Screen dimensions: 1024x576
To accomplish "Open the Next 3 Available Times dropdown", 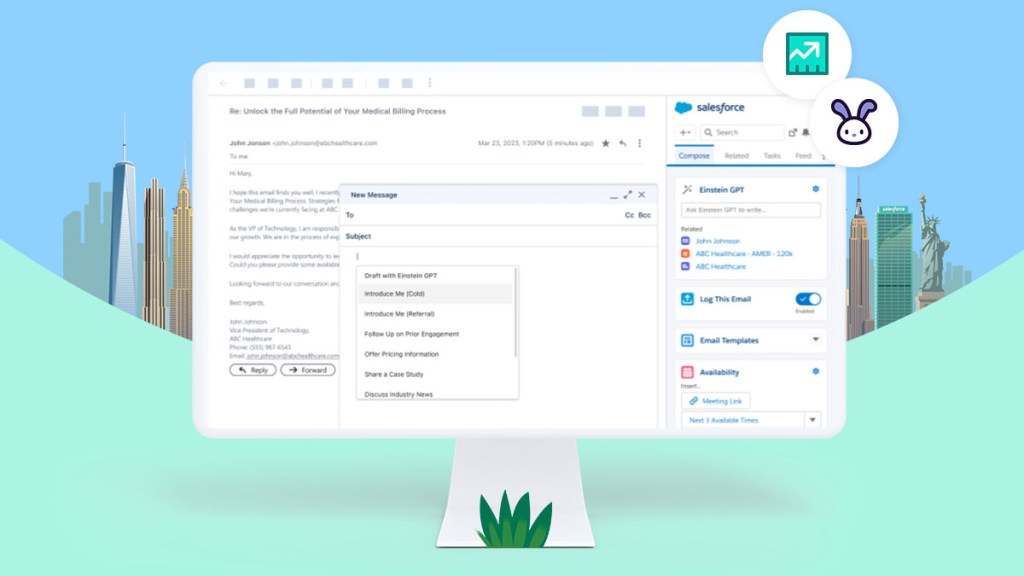I will [x=811, y=420].
